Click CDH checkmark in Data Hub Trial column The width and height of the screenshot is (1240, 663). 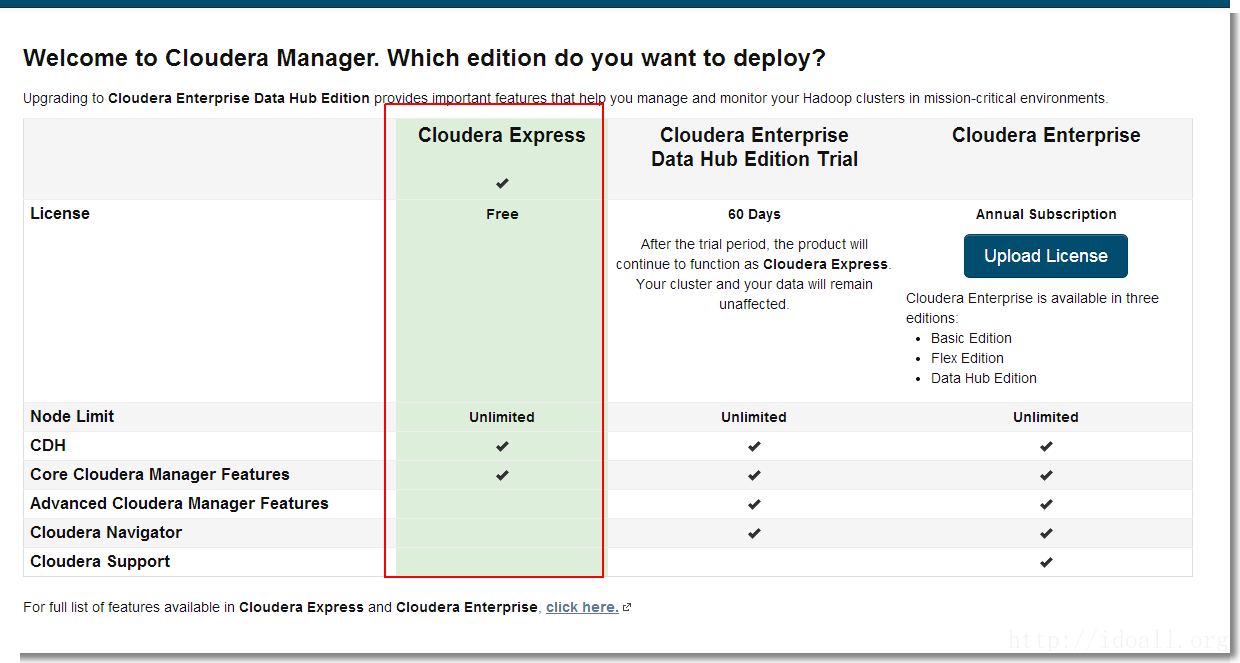point(754,446)
